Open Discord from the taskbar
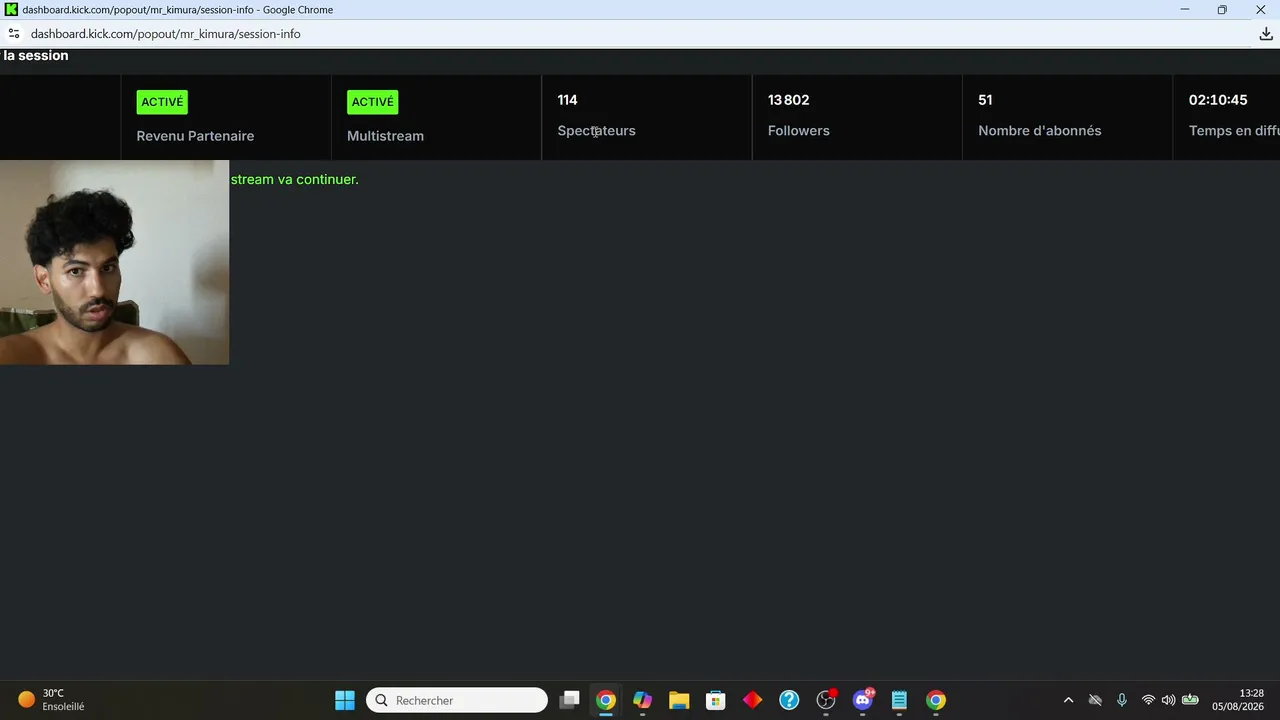1280x720 pixels. [x=863, y=700]
